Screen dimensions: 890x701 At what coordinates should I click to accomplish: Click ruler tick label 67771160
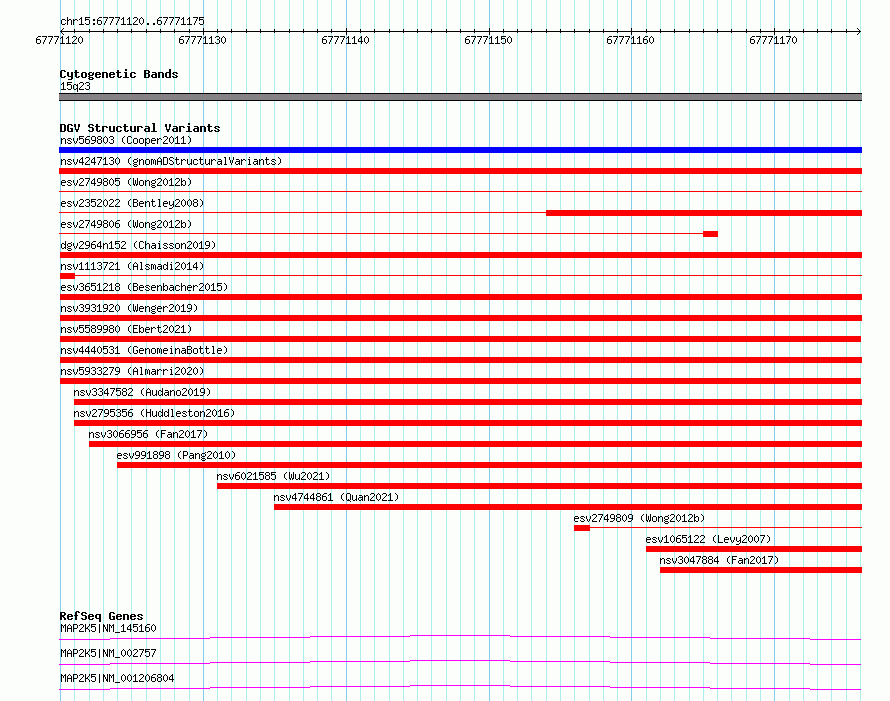(630, 40)
